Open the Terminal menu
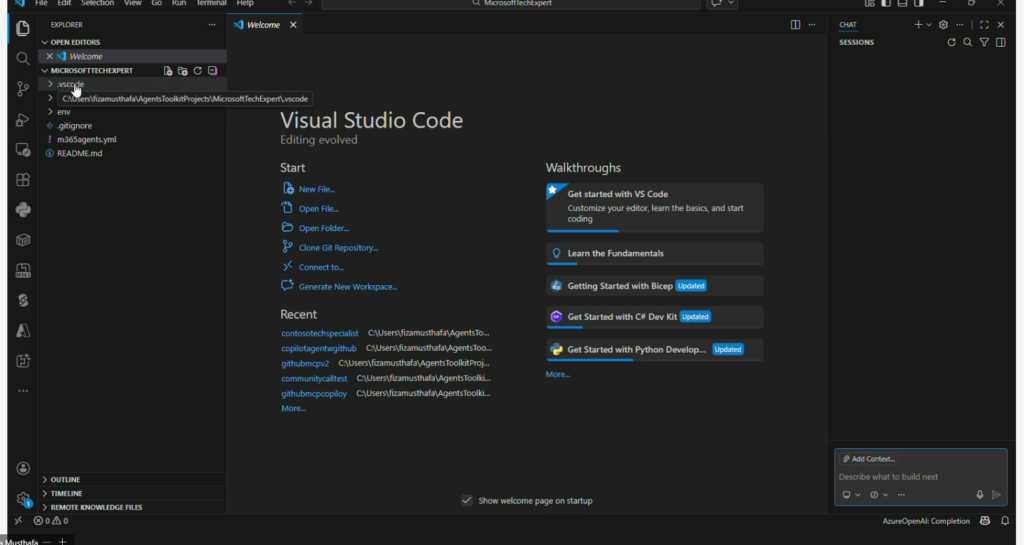1024x545 pixels. point(211,4)
